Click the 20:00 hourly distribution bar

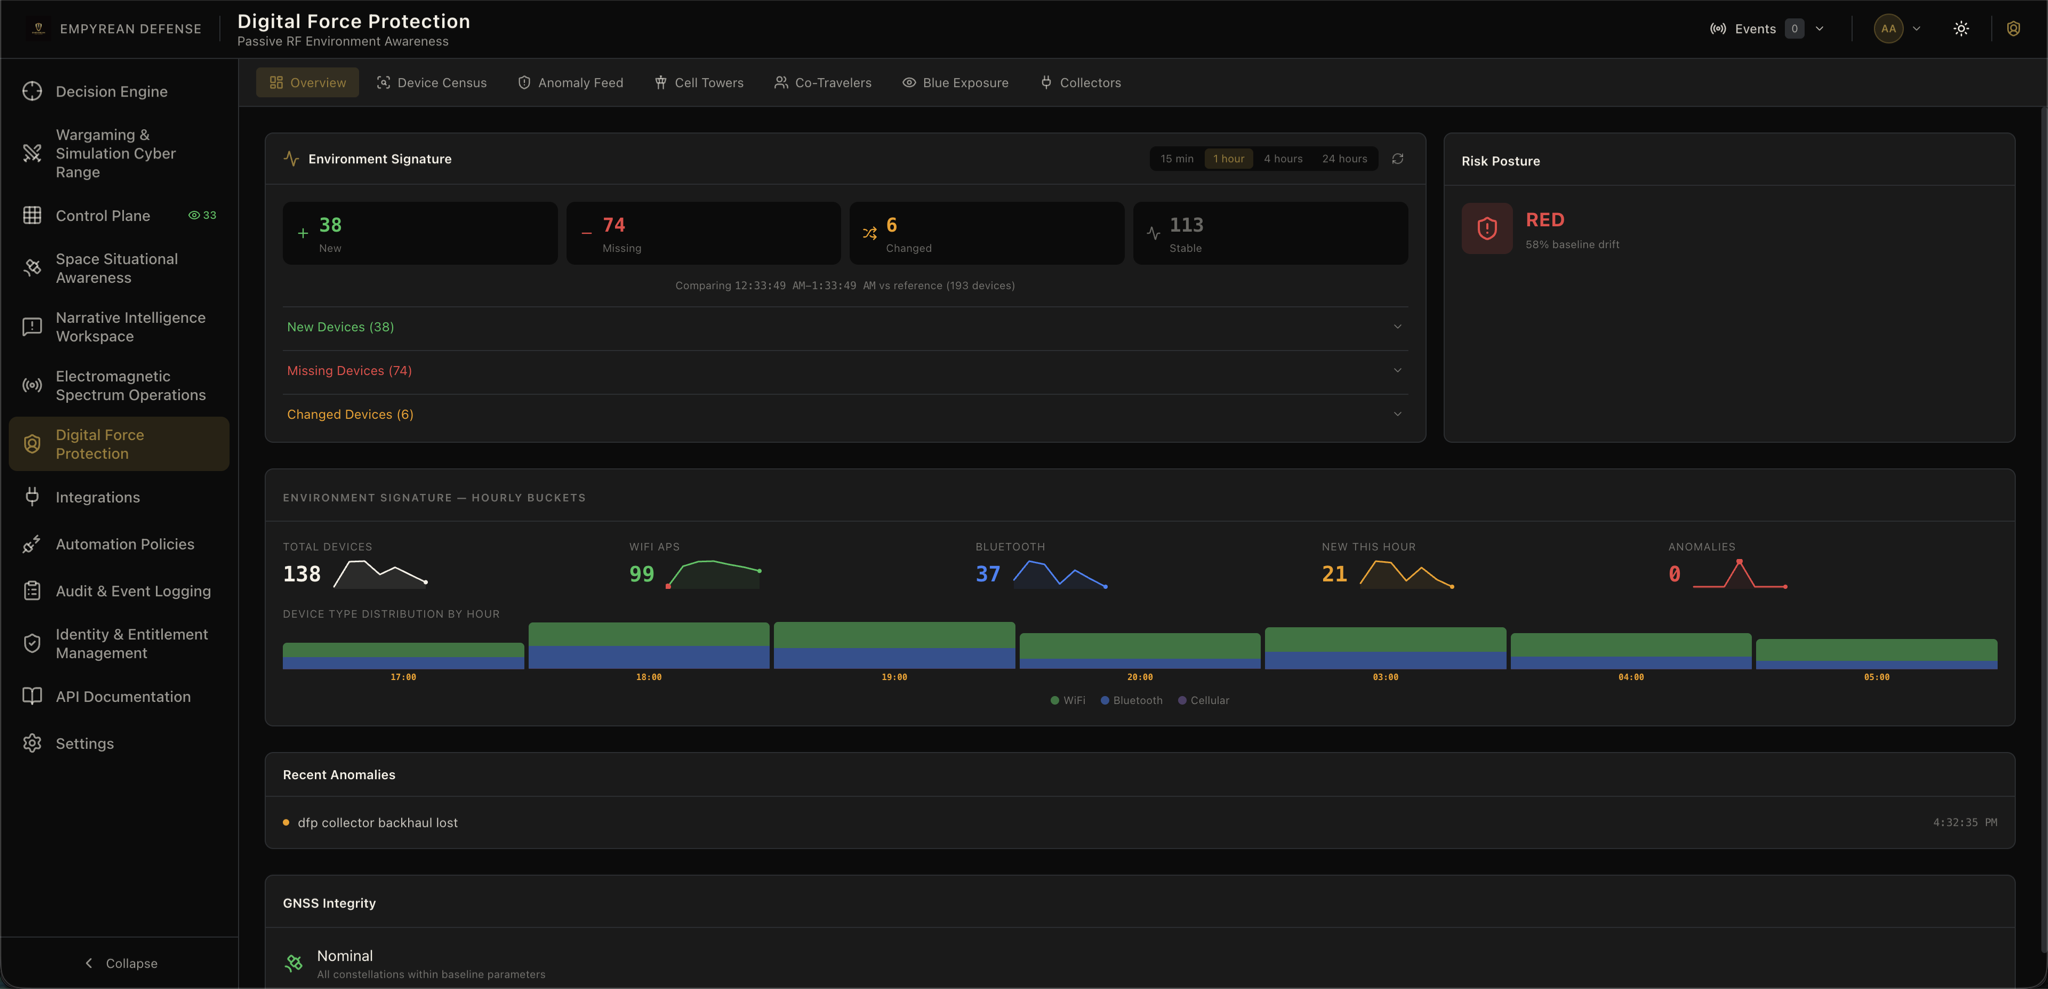click(x=1140, y=651)
